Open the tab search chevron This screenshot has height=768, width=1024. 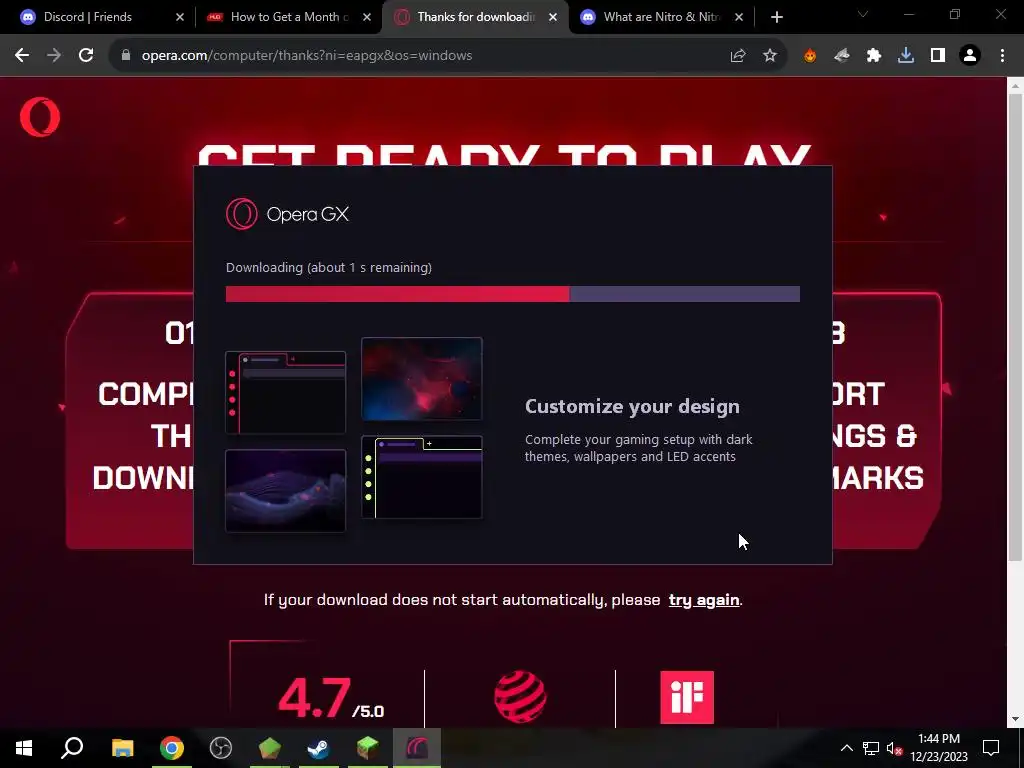[863, 14]
